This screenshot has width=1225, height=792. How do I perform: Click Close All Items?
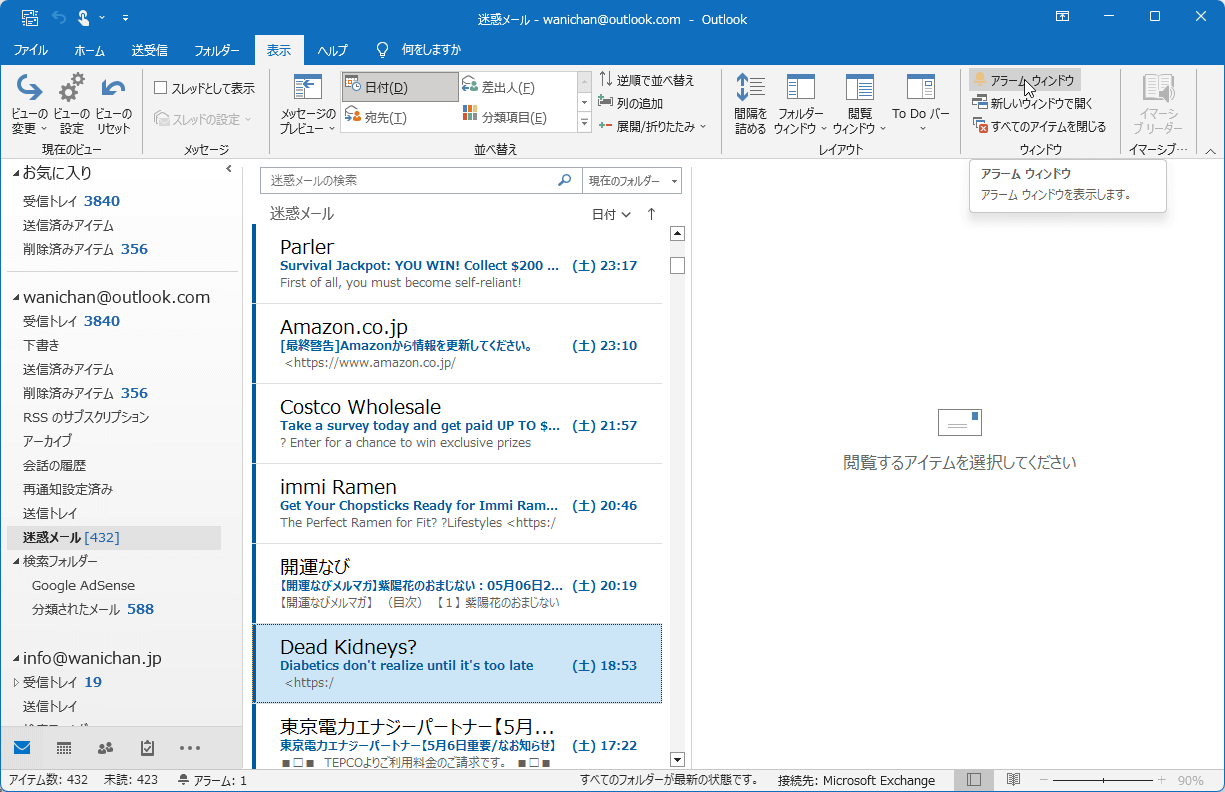click(x=1039, y=126)
